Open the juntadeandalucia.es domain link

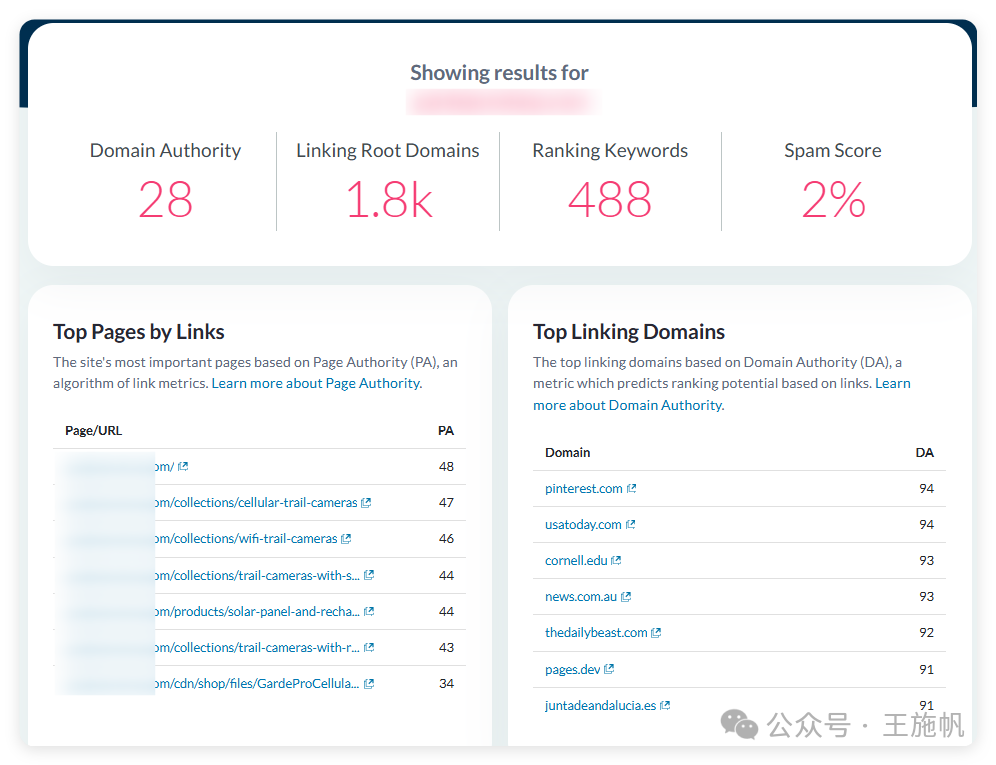(x=601, y=706)
